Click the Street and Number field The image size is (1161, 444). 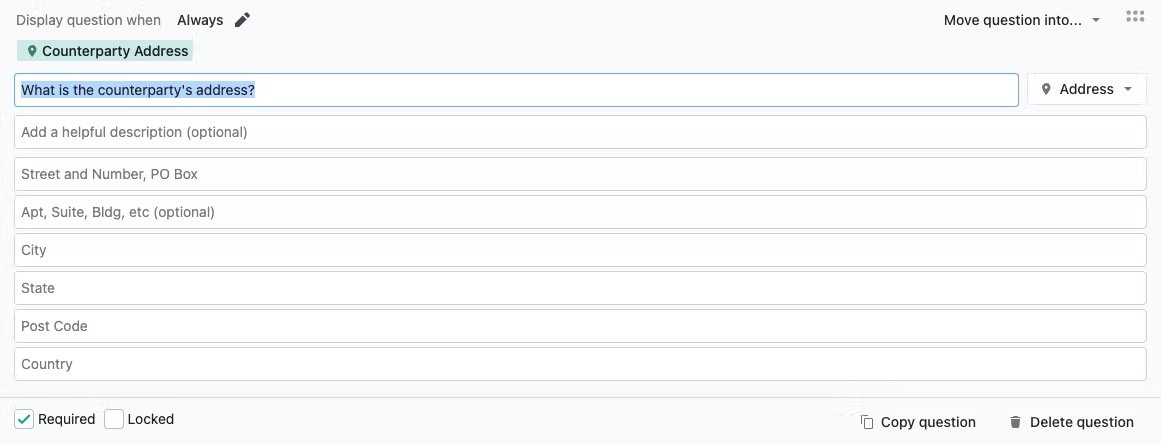[x=580, y=174]
